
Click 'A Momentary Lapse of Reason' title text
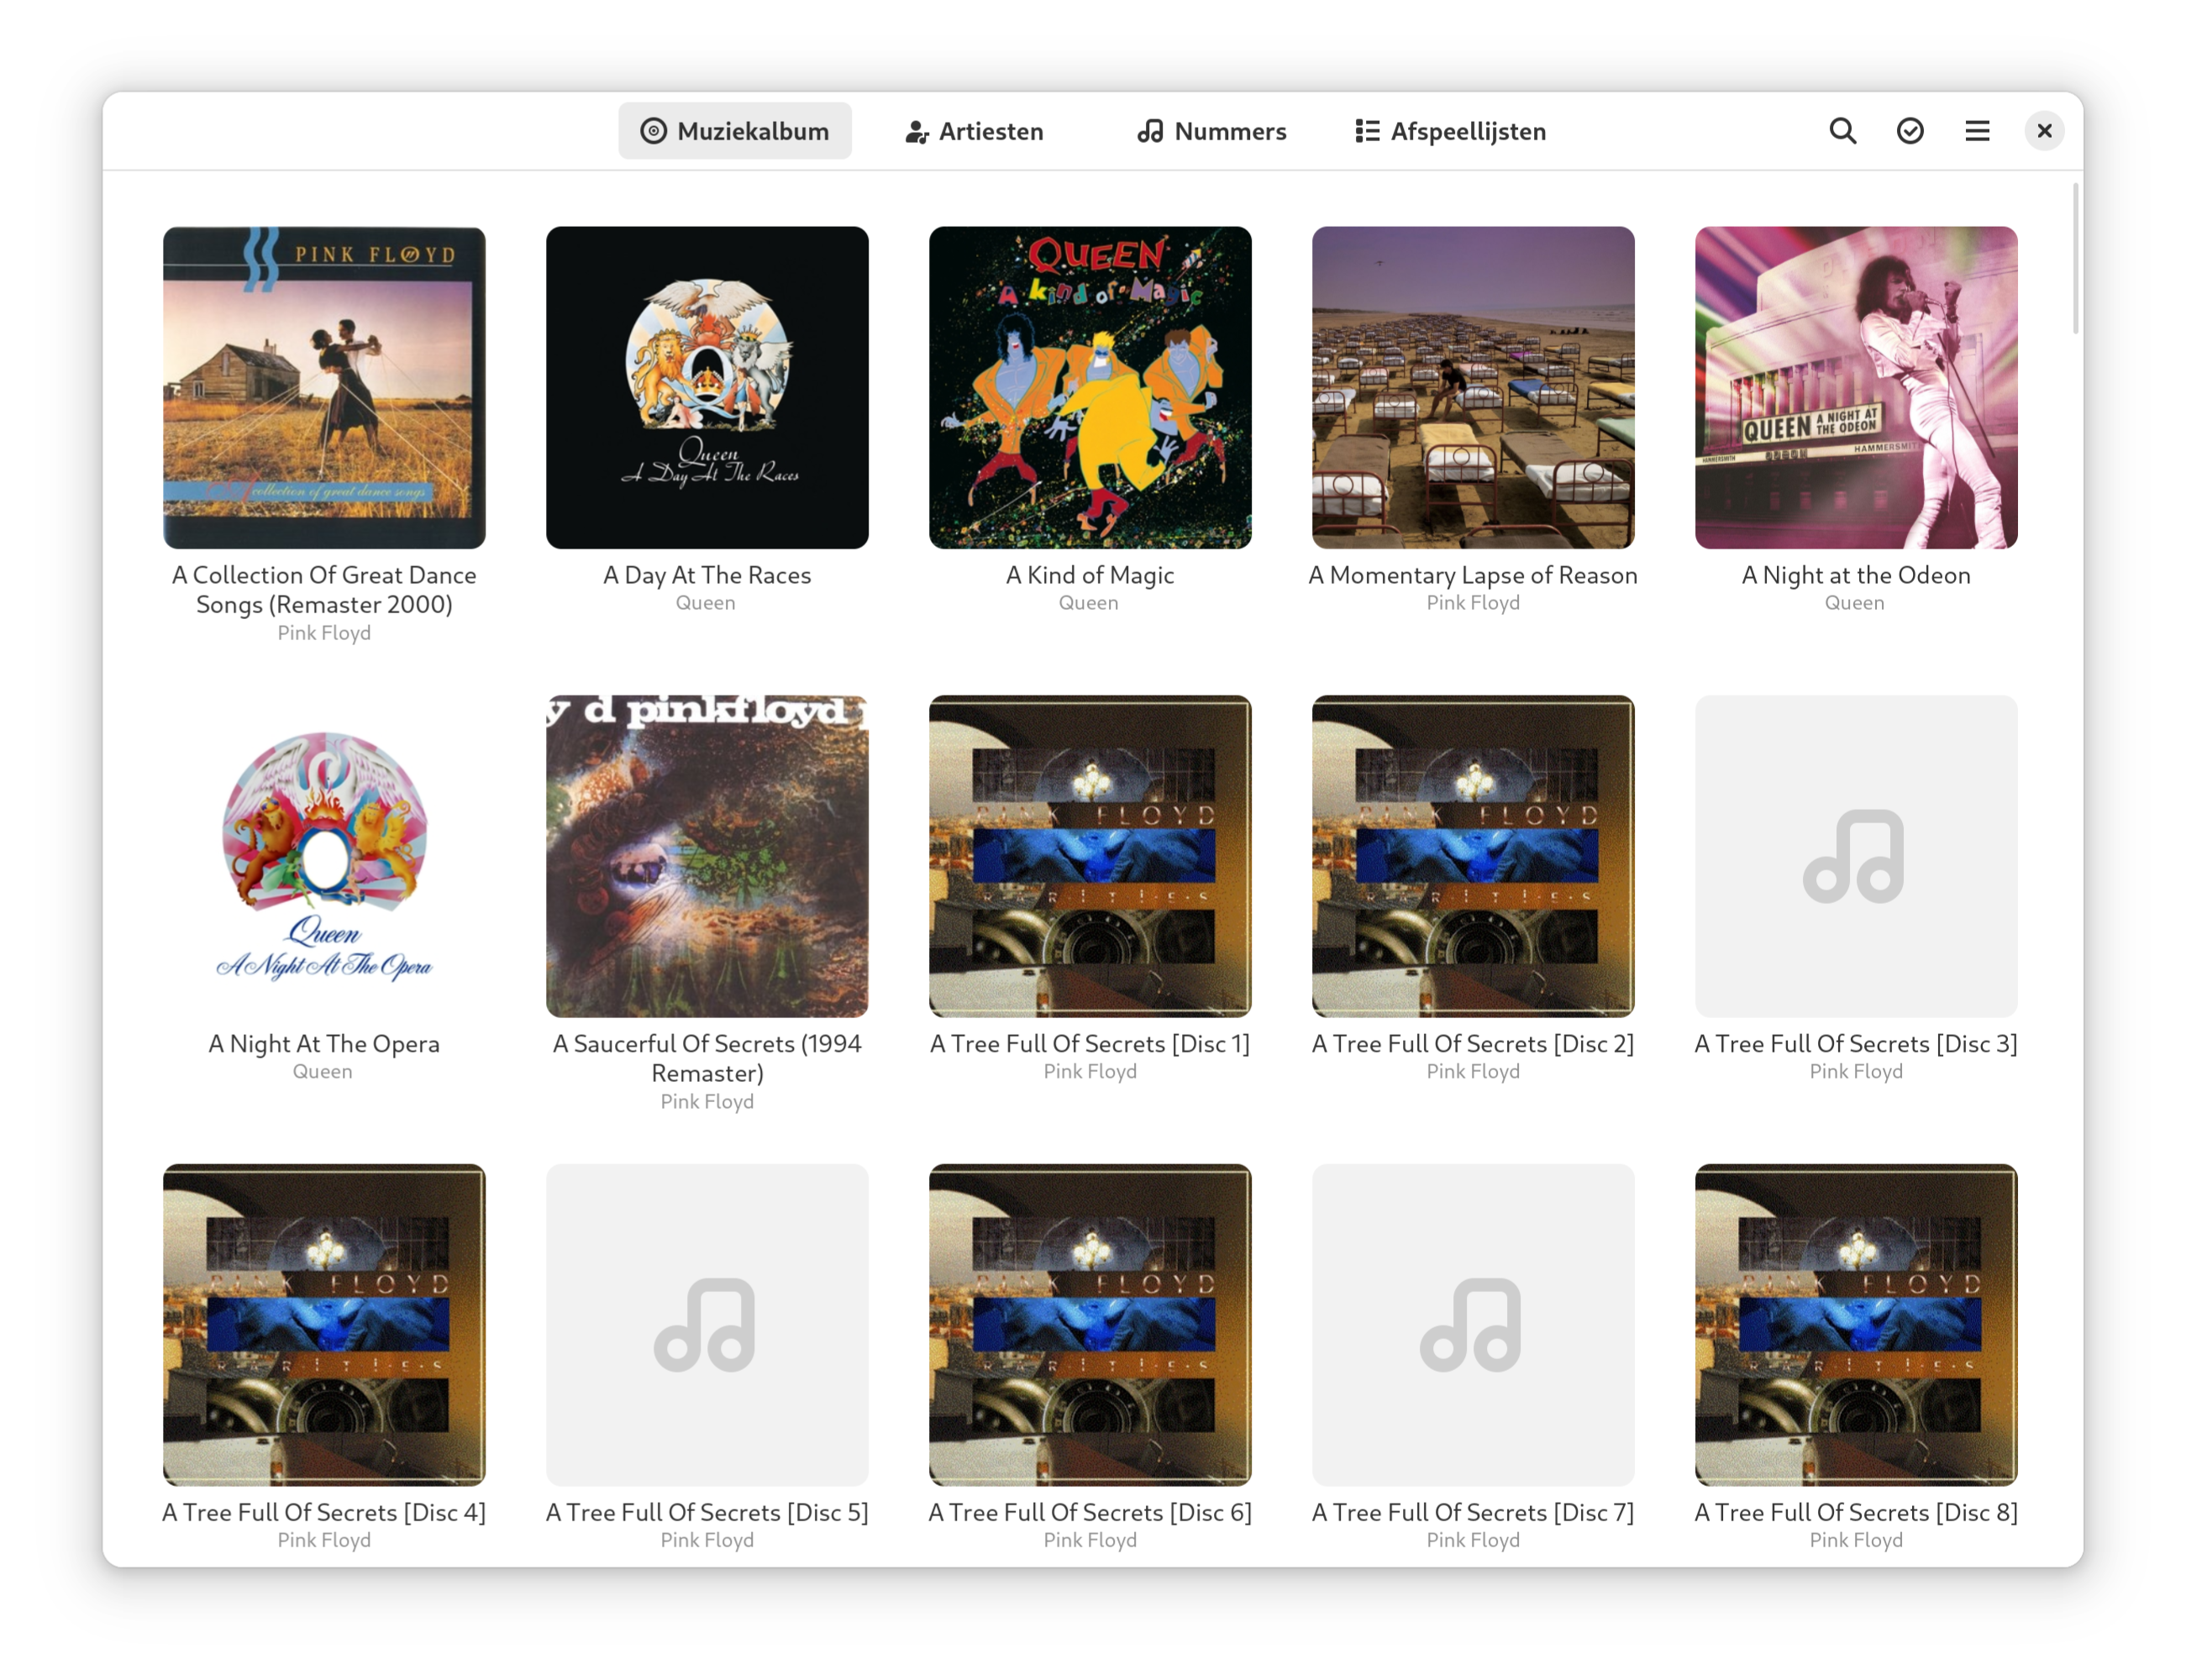1472,575
